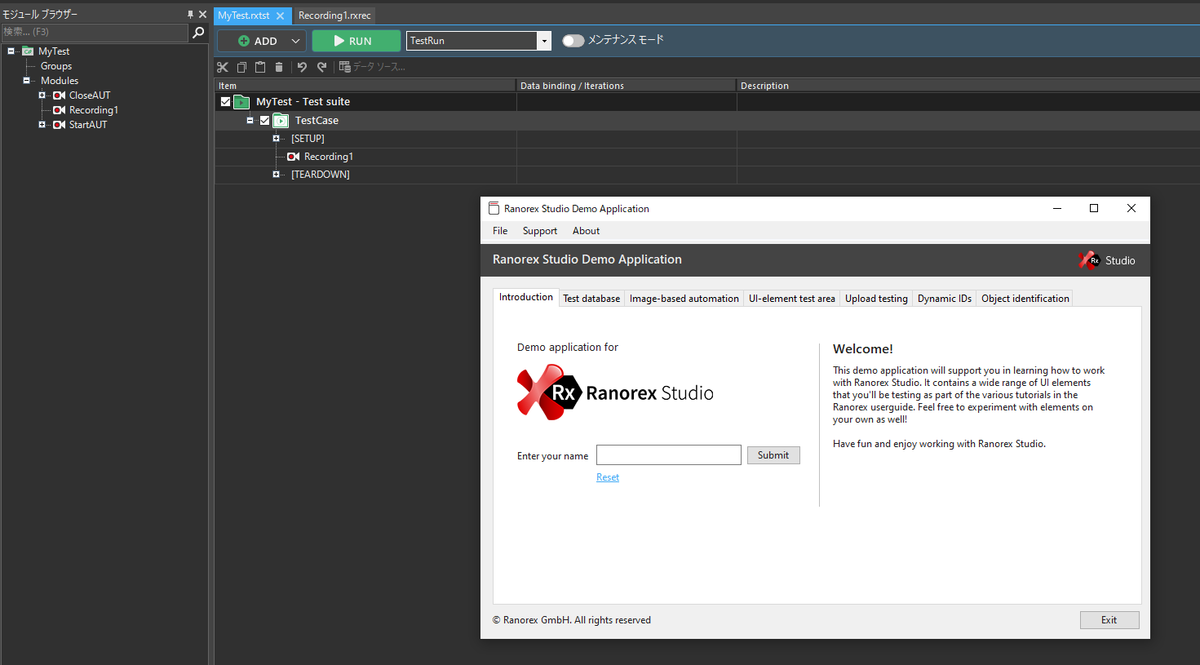The height and width of the screenshot is (665, 1200).
Task: Pin the module browser panel
Action: [190, 14]
